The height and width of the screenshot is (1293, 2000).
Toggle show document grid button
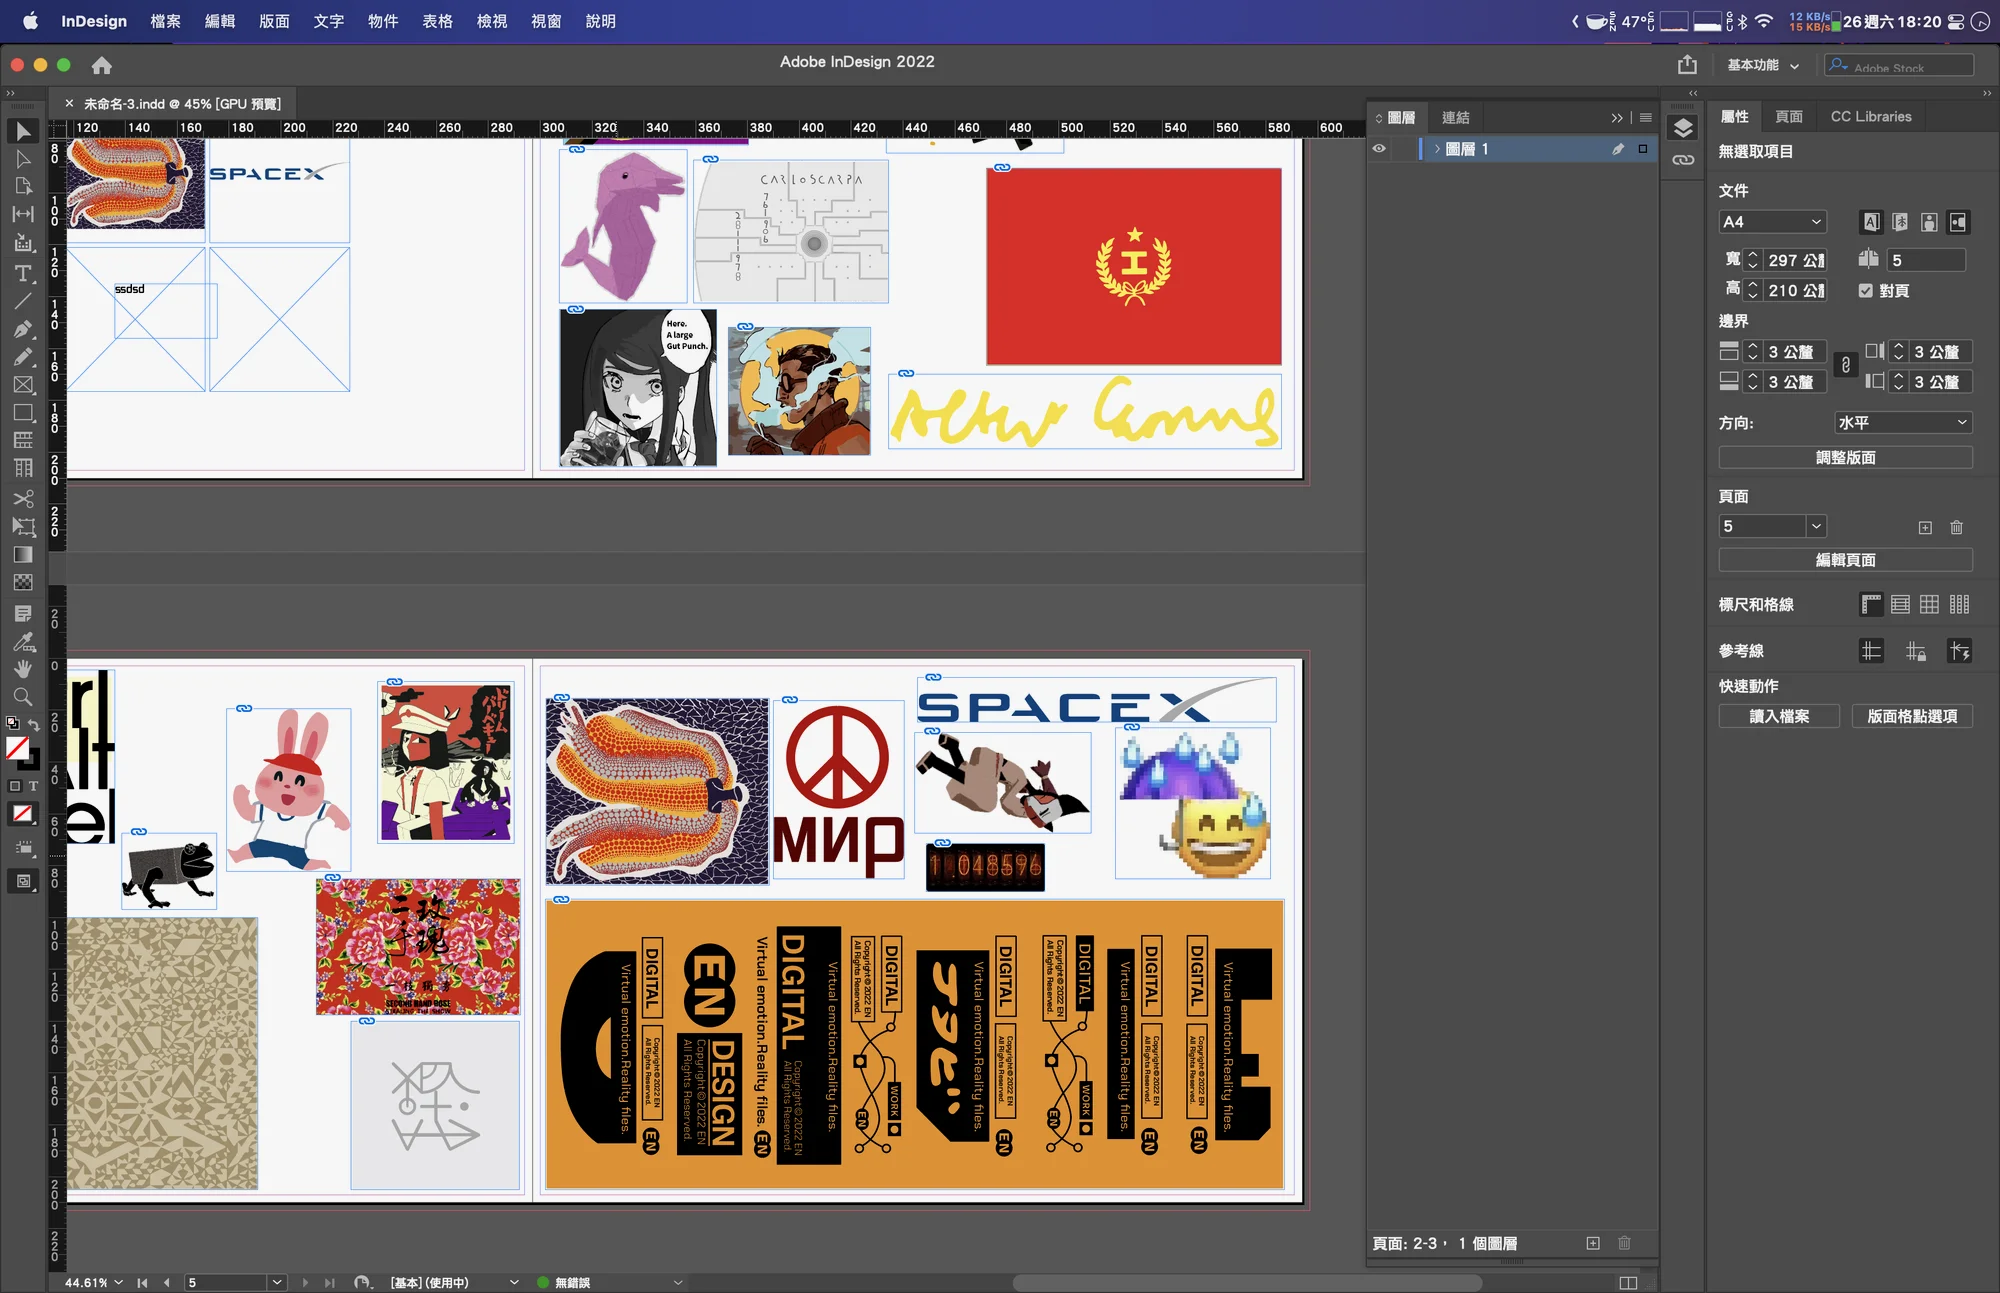click(1929, 605)
